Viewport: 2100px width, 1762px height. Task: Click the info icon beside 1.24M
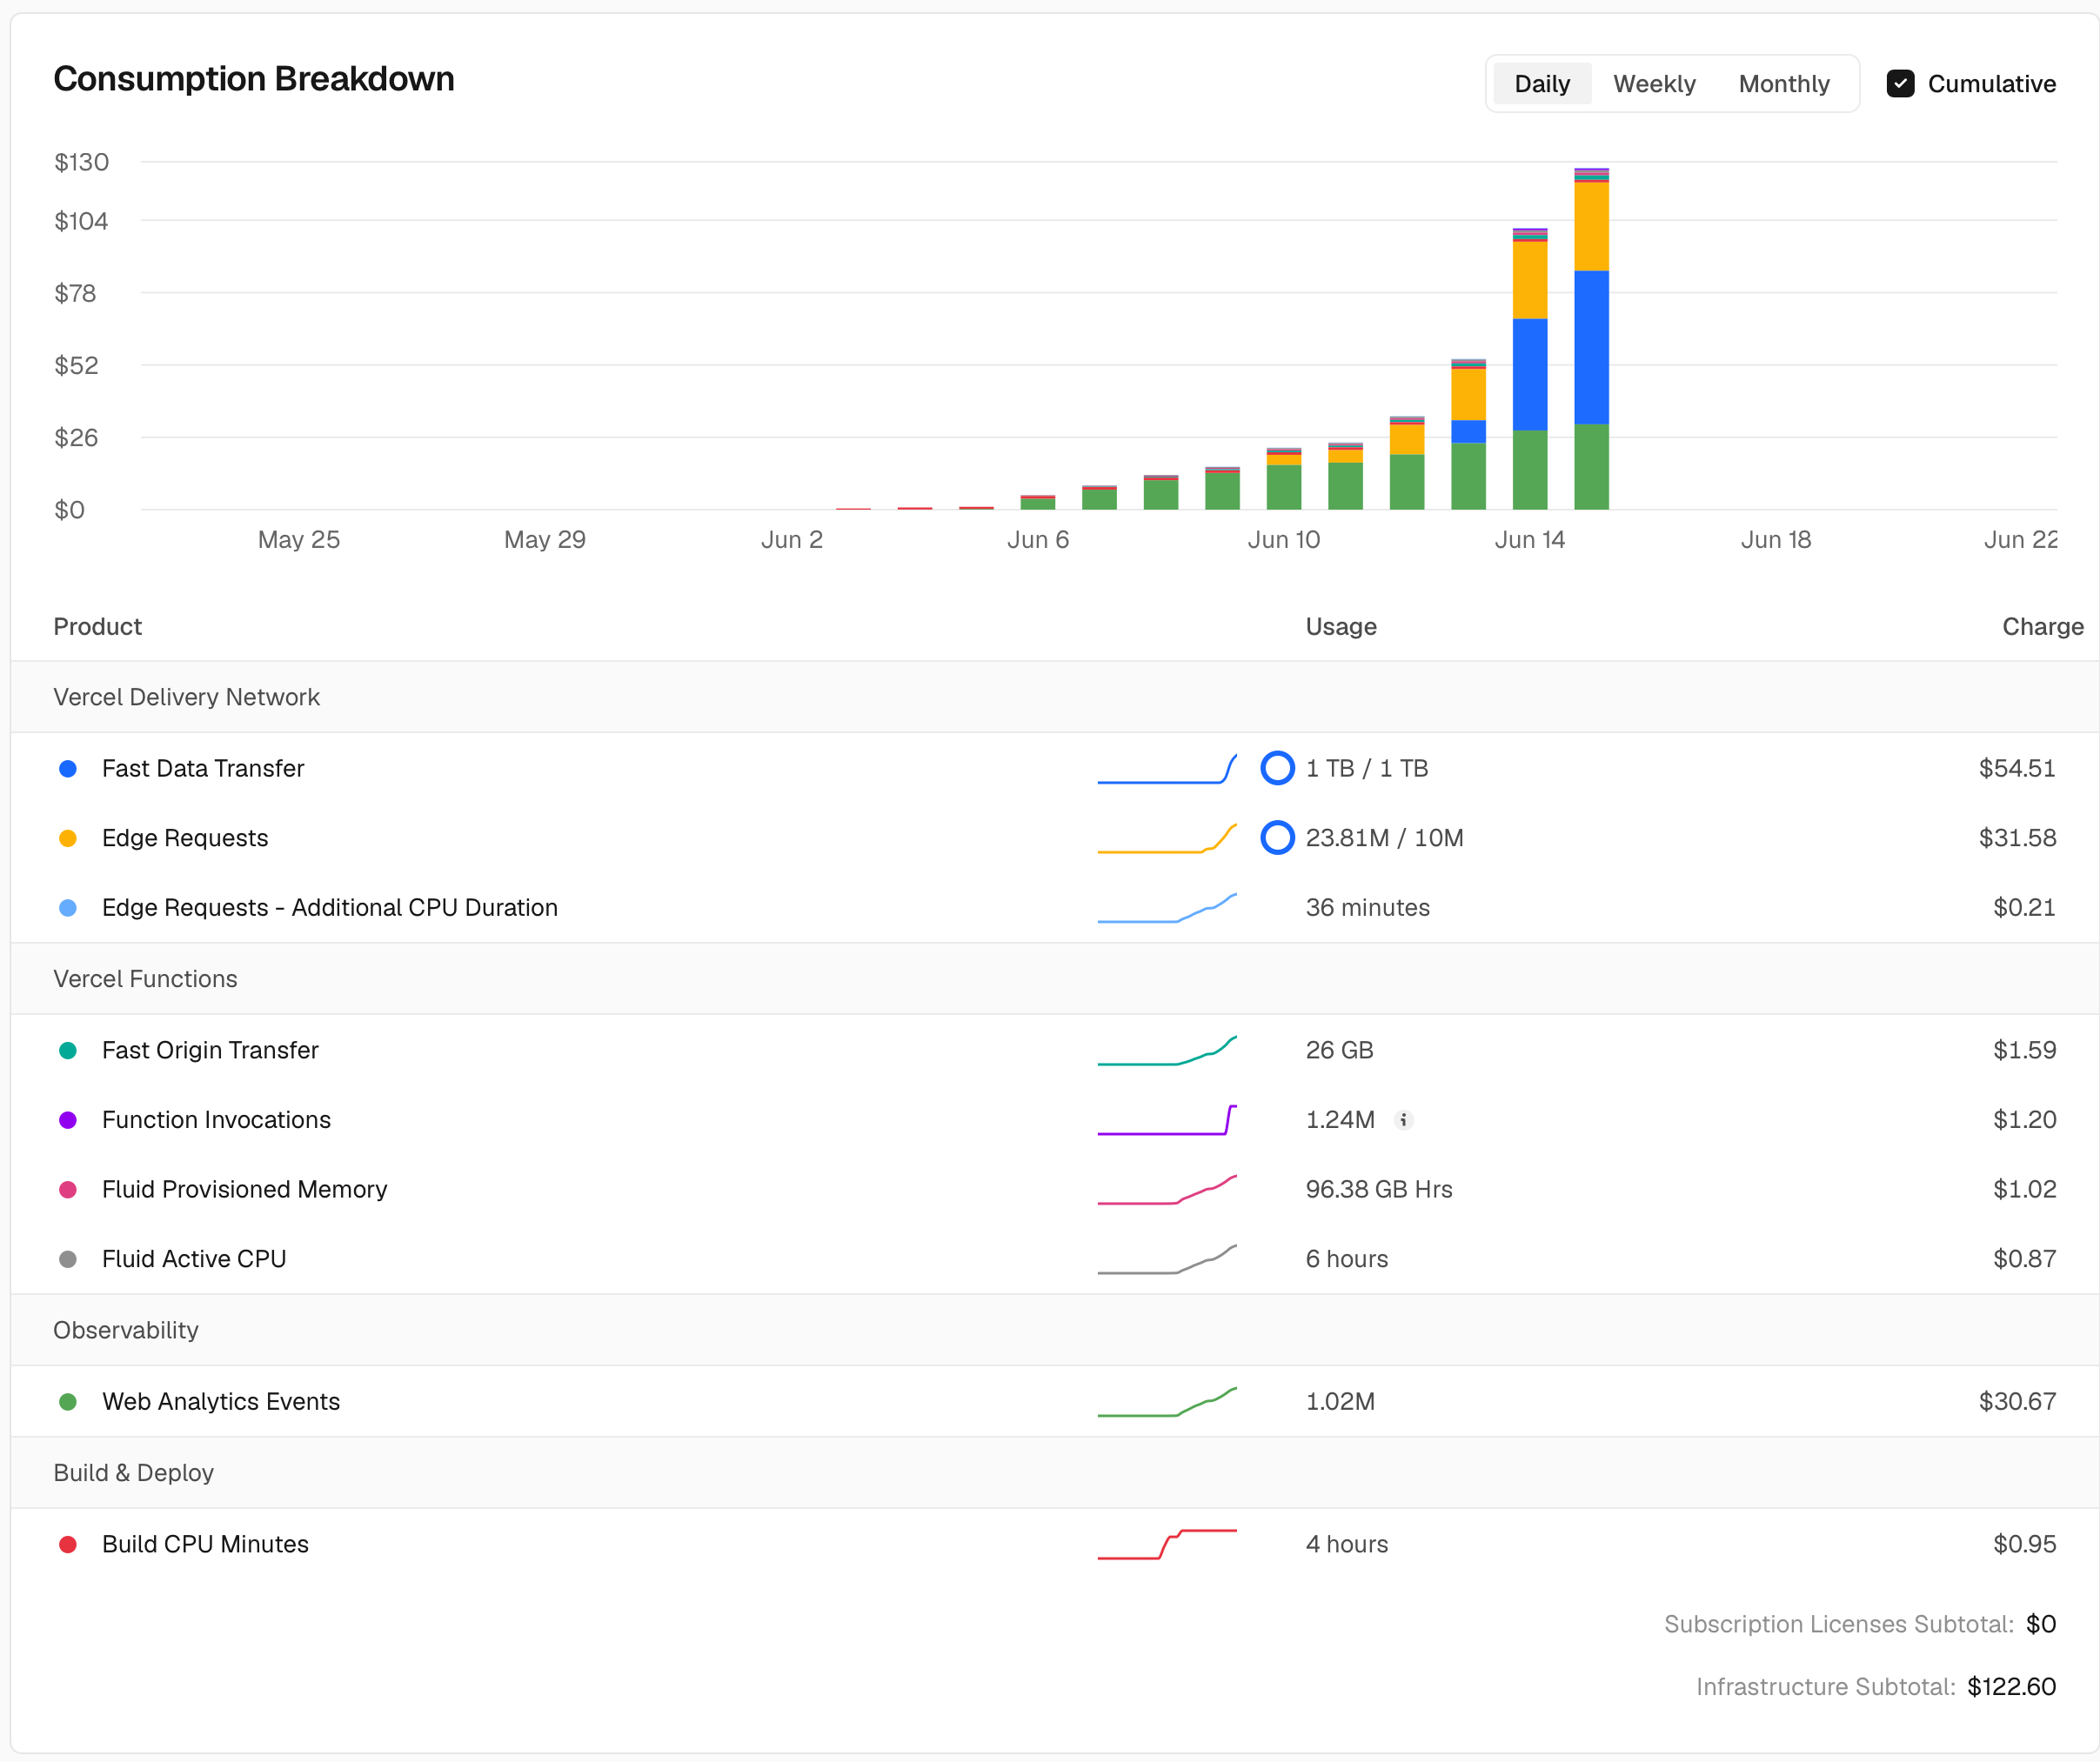tap(1403, 1120)
